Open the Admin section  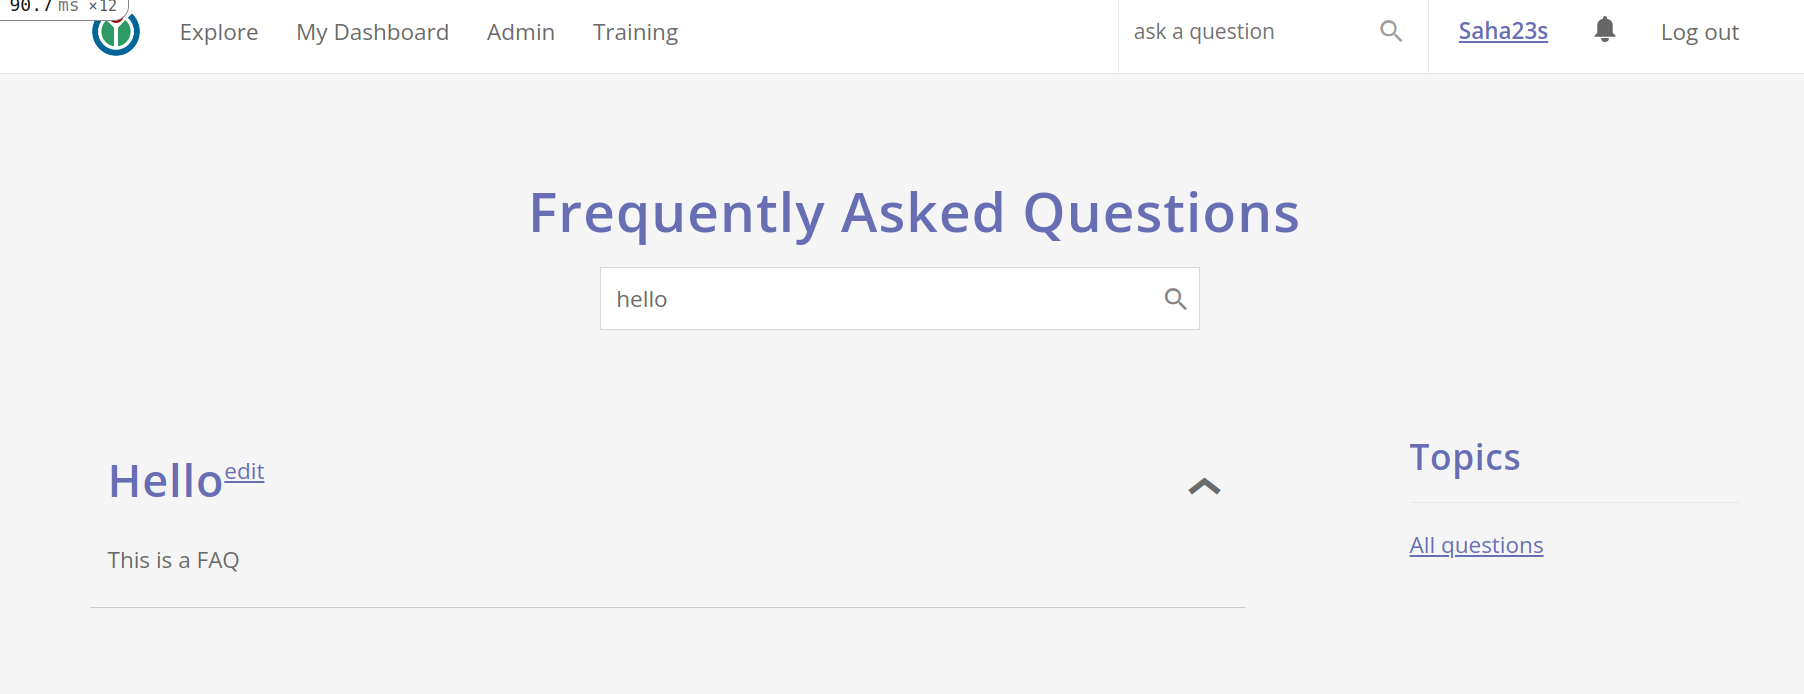[x=520, y=31]
